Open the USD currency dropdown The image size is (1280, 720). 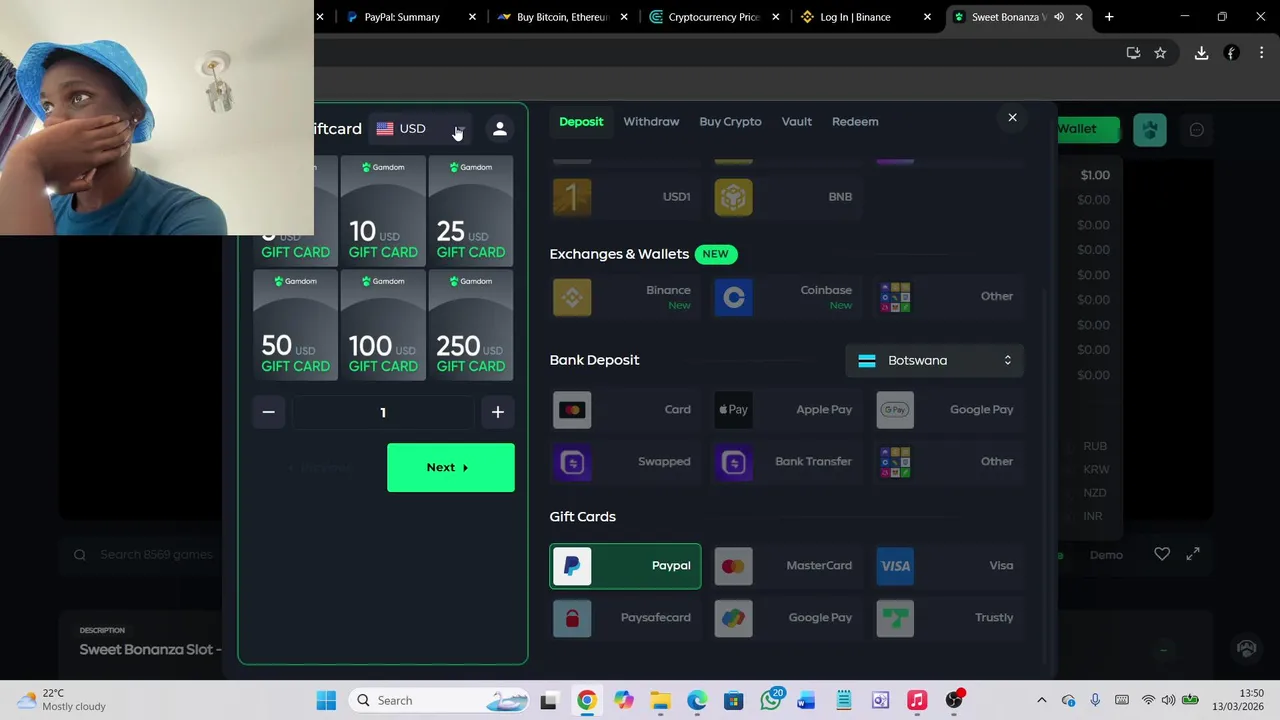[x=420, y=129]
